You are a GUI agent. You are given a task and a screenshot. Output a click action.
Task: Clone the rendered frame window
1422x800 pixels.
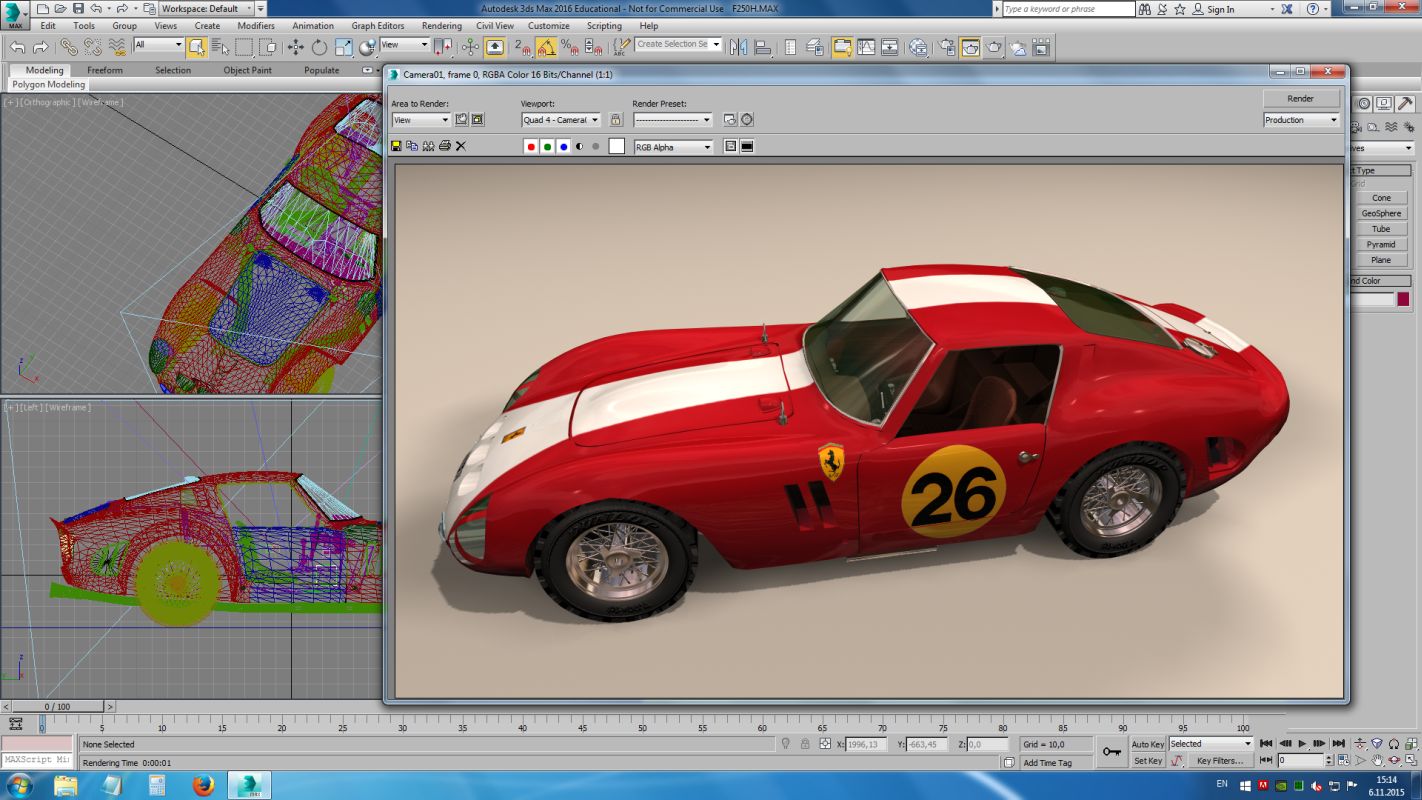click(x=428, y=146)
